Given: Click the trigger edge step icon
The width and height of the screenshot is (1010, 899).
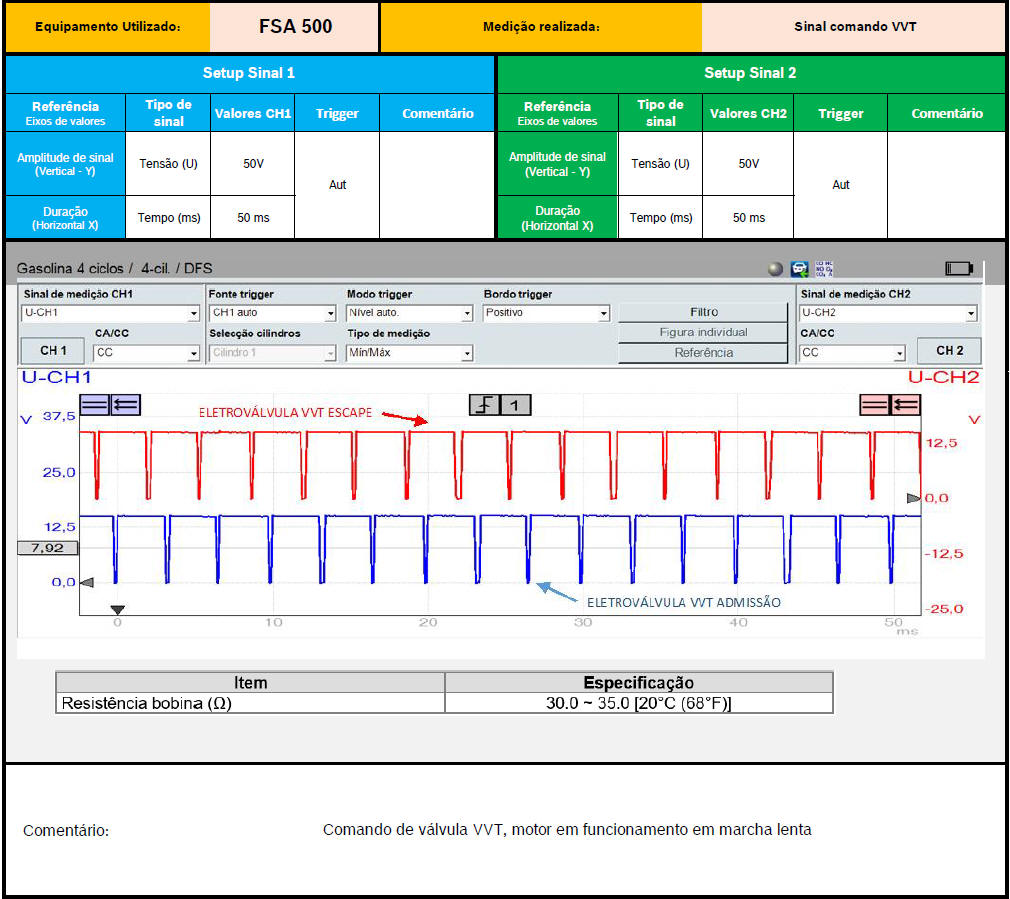Looking at the screenshot, I should tap(485, 404).
